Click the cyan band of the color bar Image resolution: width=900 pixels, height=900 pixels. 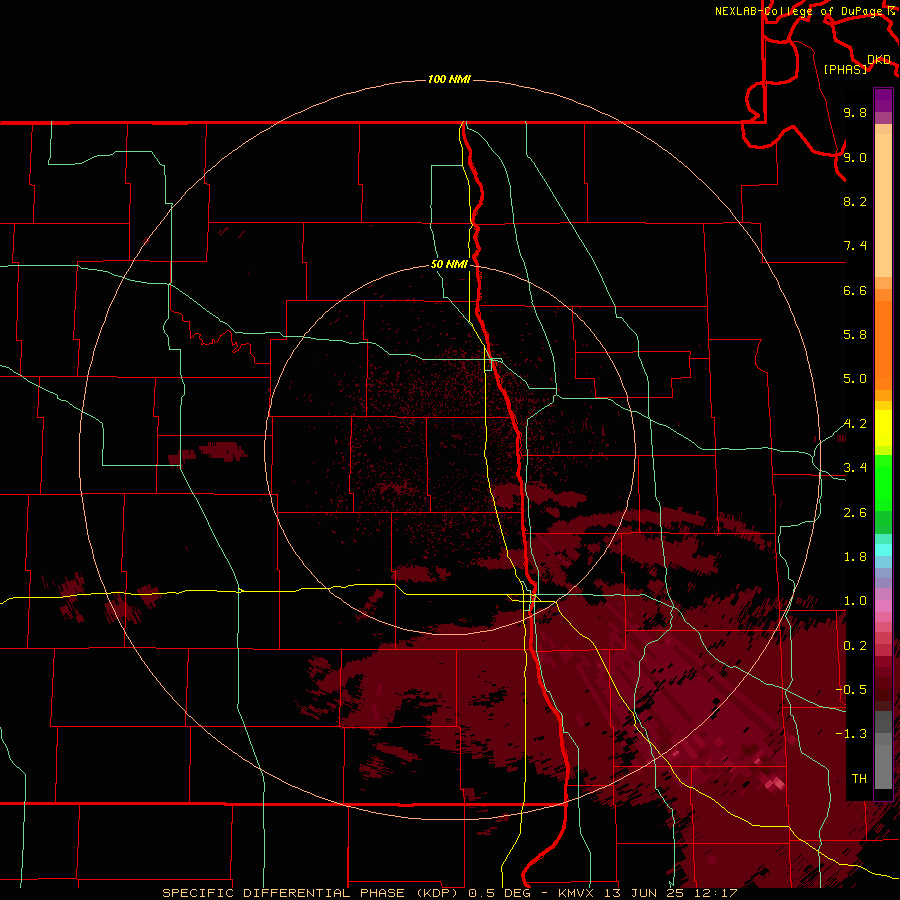(x=883, y=550)
